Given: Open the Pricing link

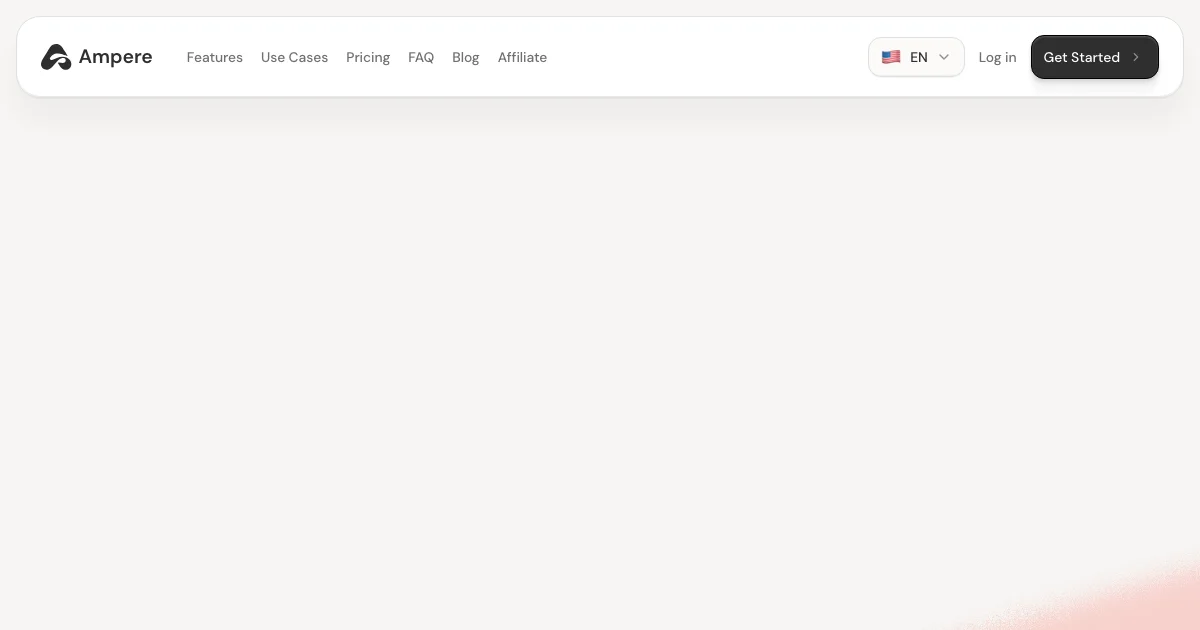Looking at the screenshot, I should click(x=368, y=57).
